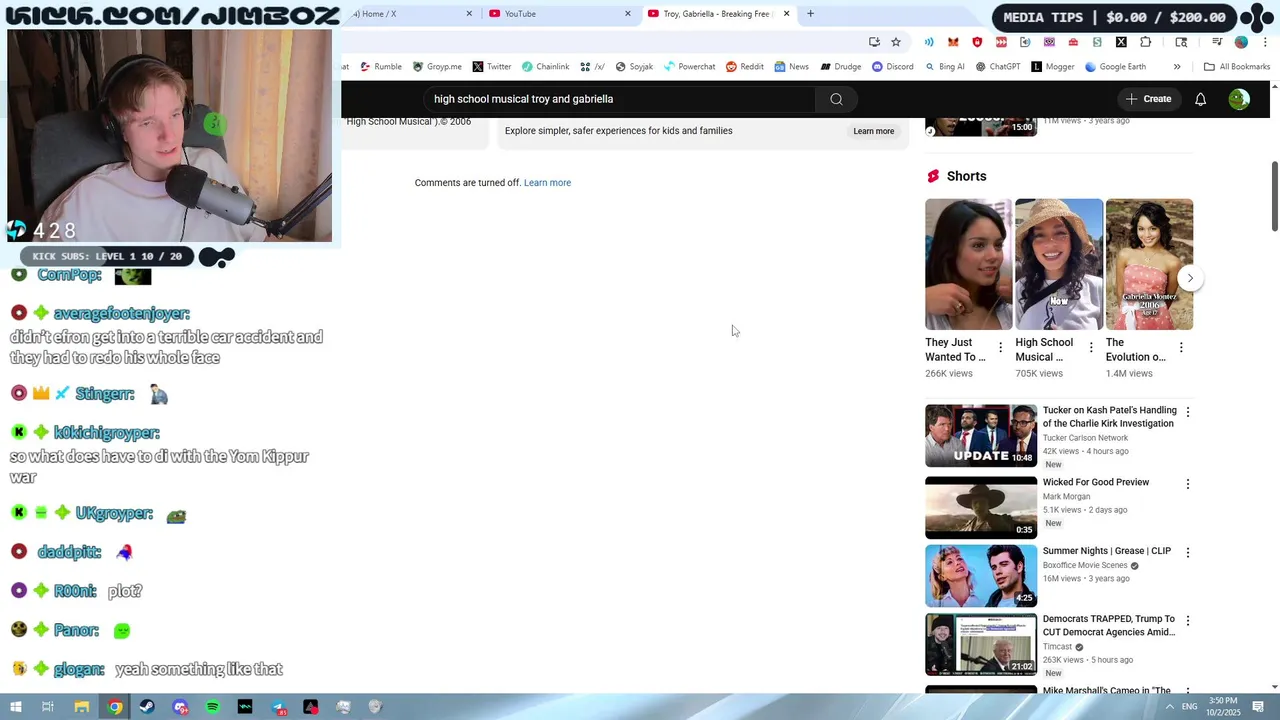Open options menu for Democrats TRAPPED video
Viewport: 1280px width, 720px height.
[x=1188, y=621]
